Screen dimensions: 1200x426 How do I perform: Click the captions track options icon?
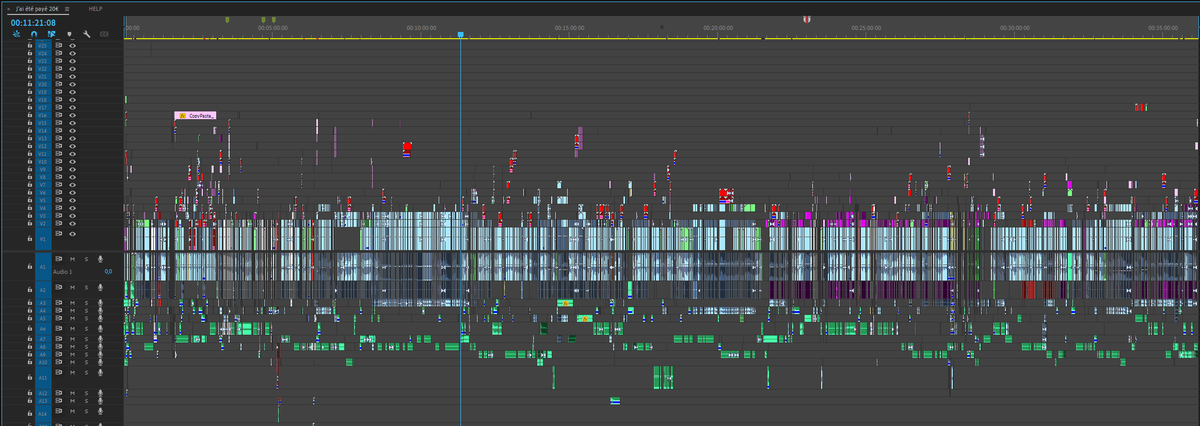[104, 34]
